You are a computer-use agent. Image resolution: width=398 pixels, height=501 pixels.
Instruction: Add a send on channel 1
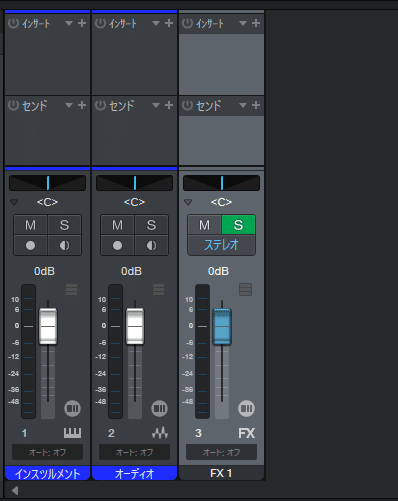point(82,105)
